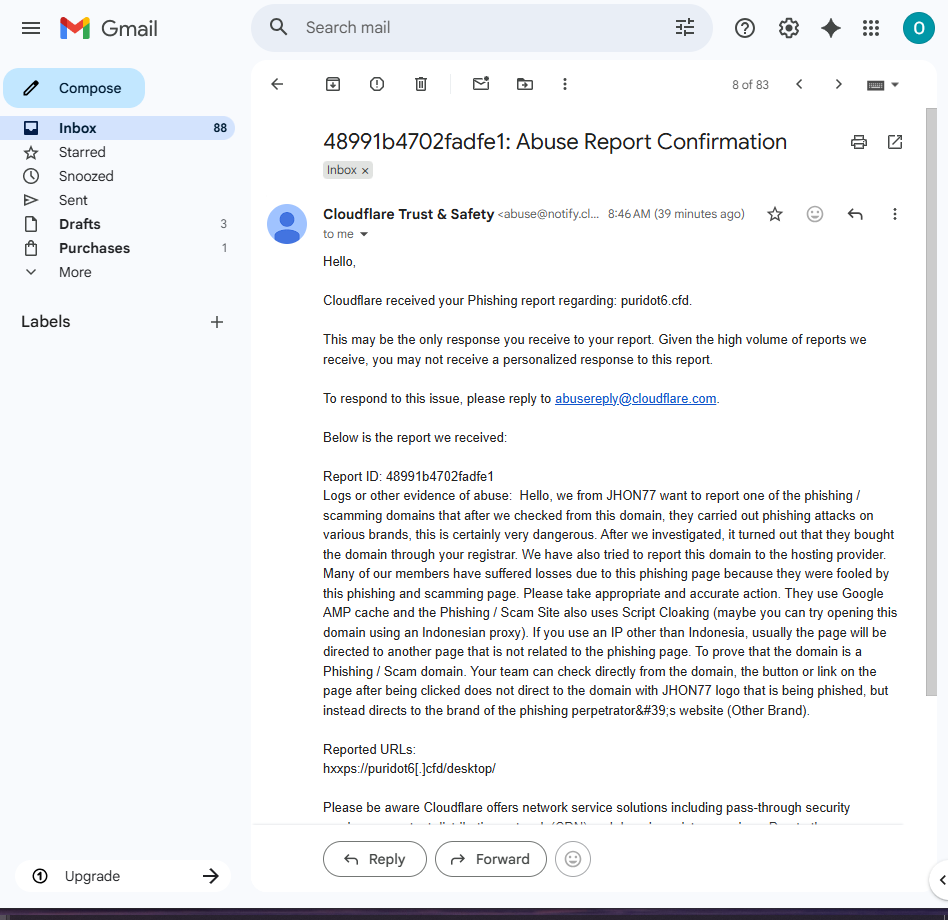Viewport: 948px width, 920px height.
Task: Open the Sent folder
Action: [x=118, y=200]
